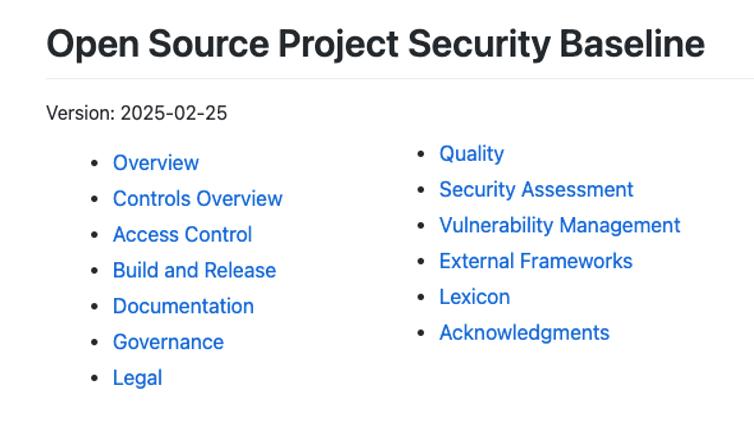This screenshot has width=754, height=424.
Task: Open the Security Assessment link
Action: 536,190
